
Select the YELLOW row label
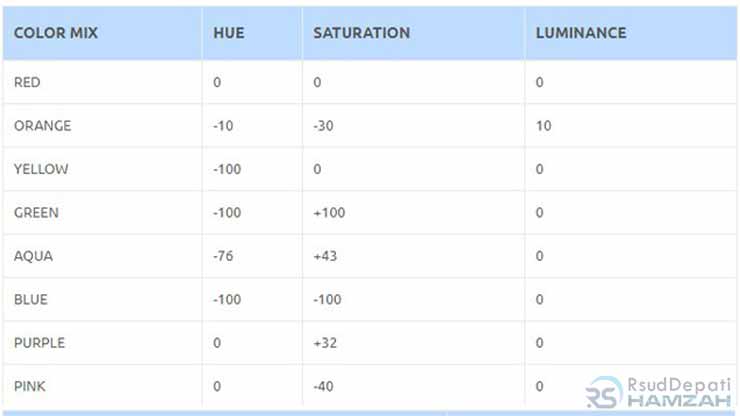tap(41, 169)
